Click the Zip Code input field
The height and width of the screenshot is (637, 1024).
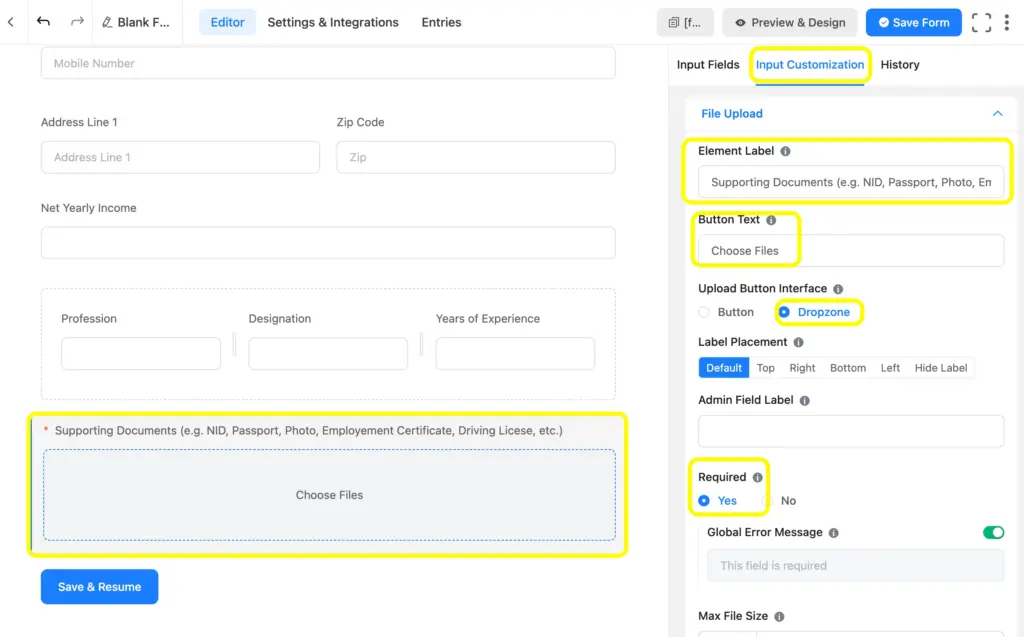pos(475,157)
